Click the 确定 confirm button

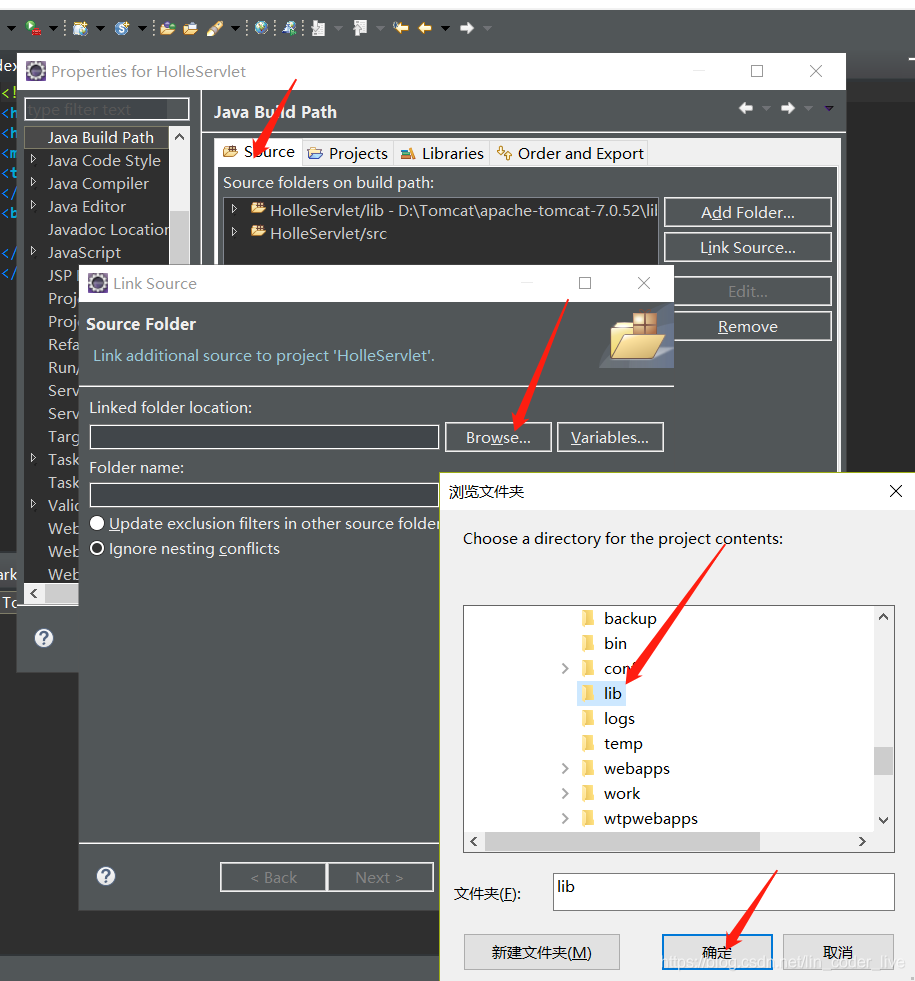point(717,952)
